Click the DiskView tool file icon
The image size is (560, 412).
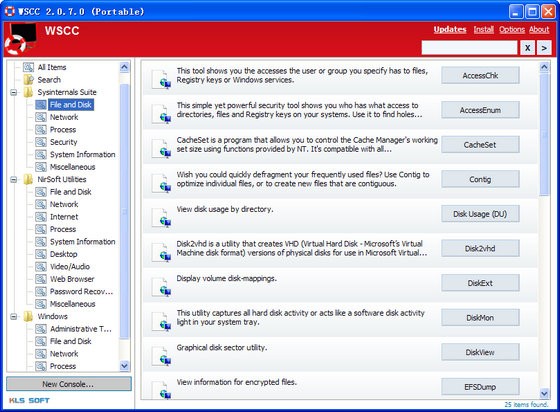pyautogui.click(x=161, y=356)
